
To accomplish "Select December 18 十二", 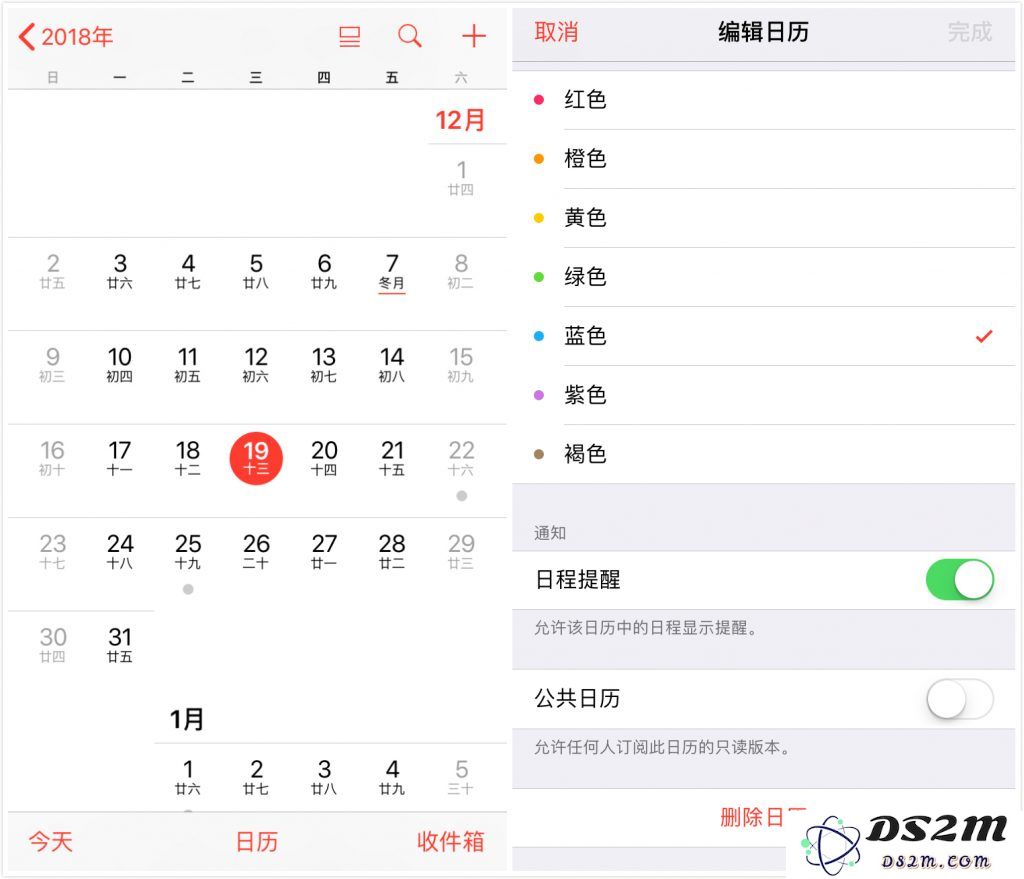I will pyautogui.click(x=188, y=458).
